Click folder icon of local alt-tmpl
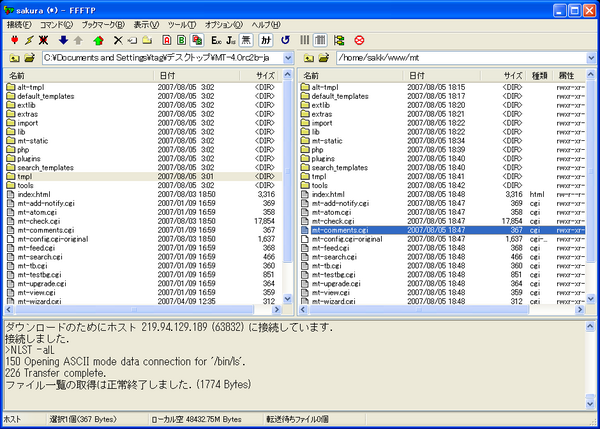The height and width of the screenshot is (429, 600). coord(11,87)
